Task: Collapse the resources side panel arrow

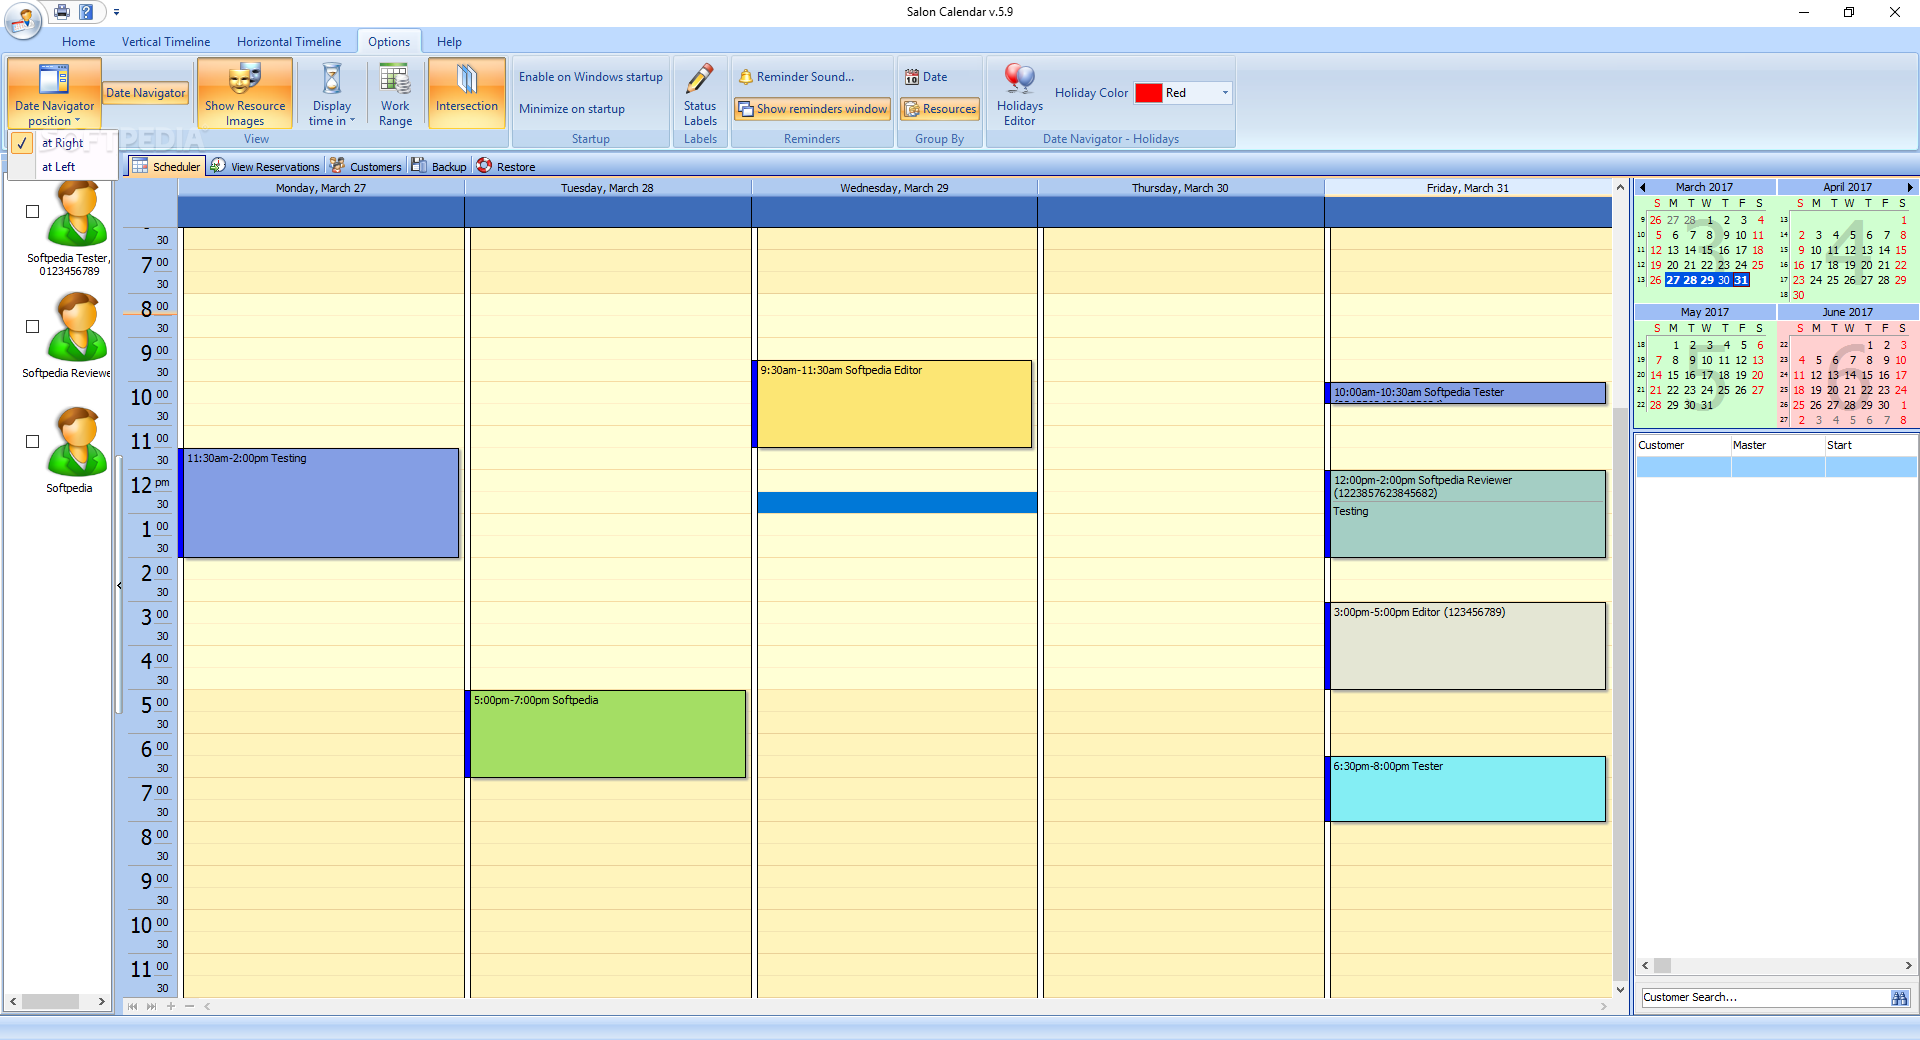Action: pyautogui.click(x=119, y=586)
